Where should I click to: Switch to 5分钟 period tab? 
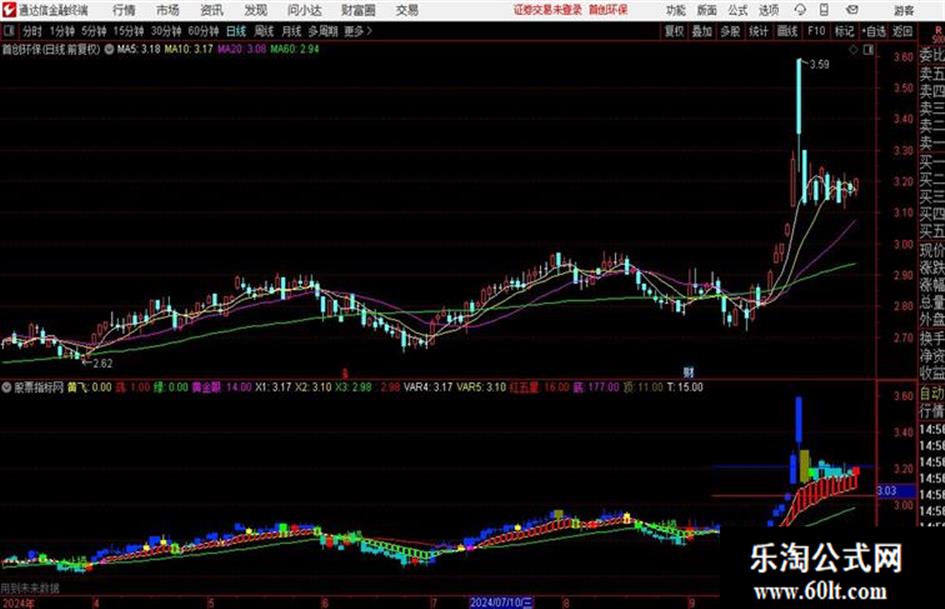click(93, 31)
